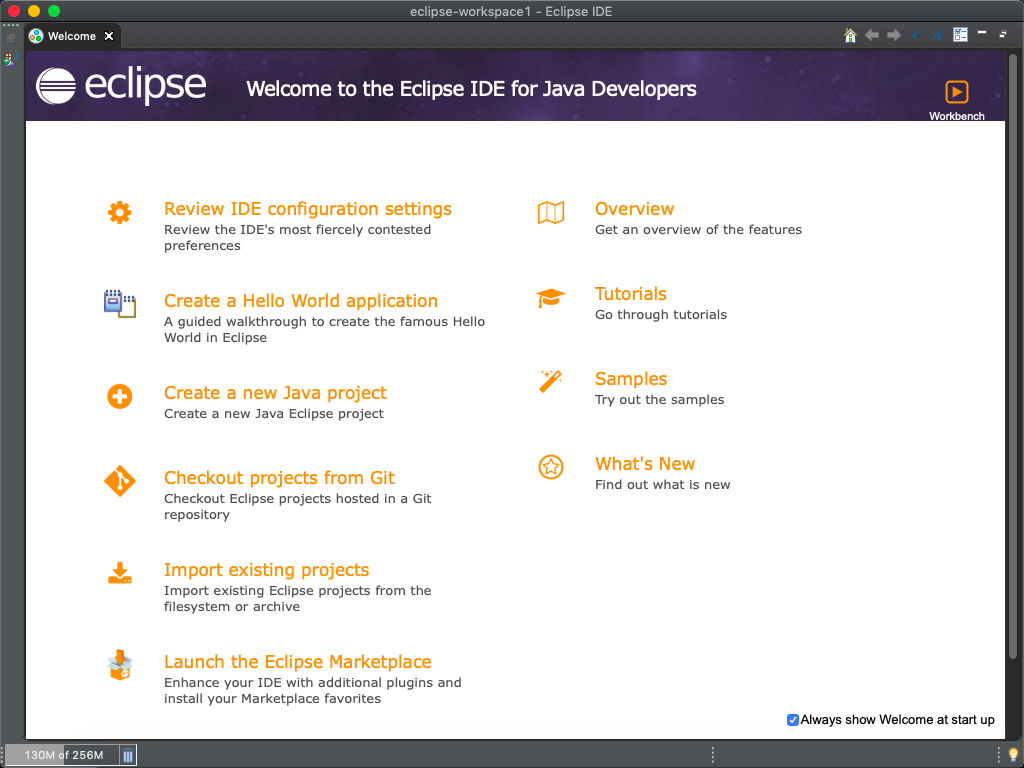Viewport: 1024px width, 768px height.
Task: Click the Overview map icon
Action: (551, 212)
